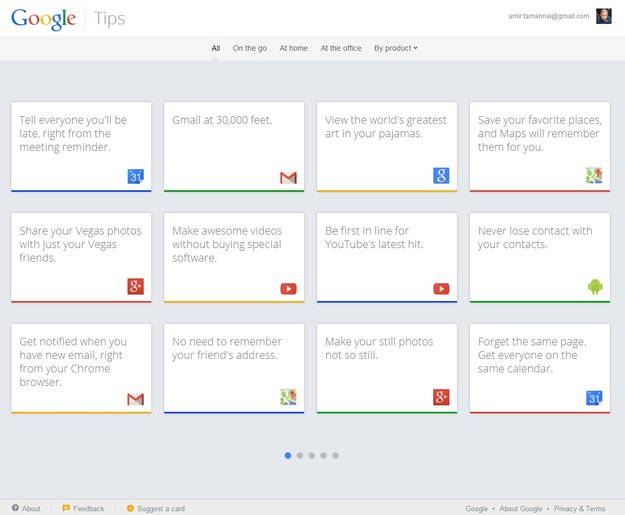This screenshot has width=625, height=515.
Task: Click Maps icon on favorite places card
Action: pos(594,175)
